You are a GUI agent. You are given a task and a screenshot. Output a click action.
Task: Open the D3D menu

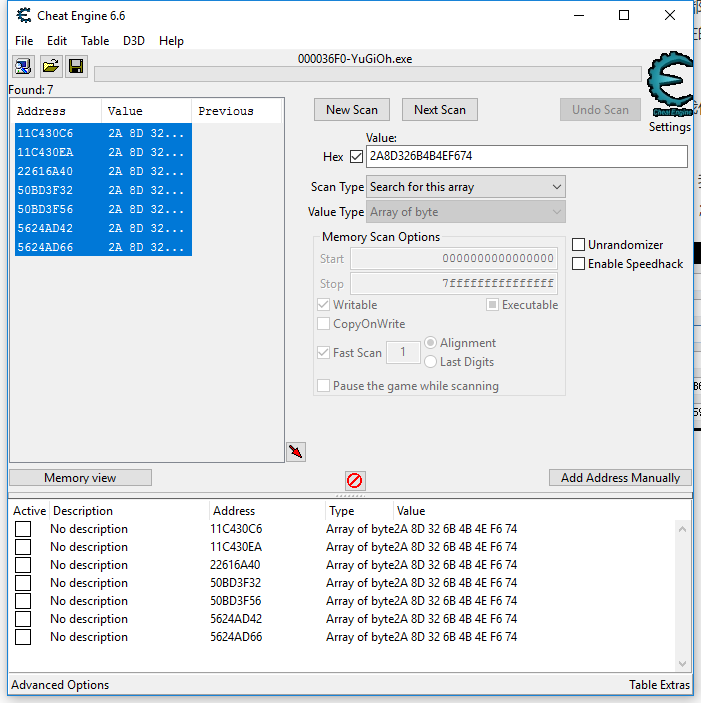coord(134,41)
